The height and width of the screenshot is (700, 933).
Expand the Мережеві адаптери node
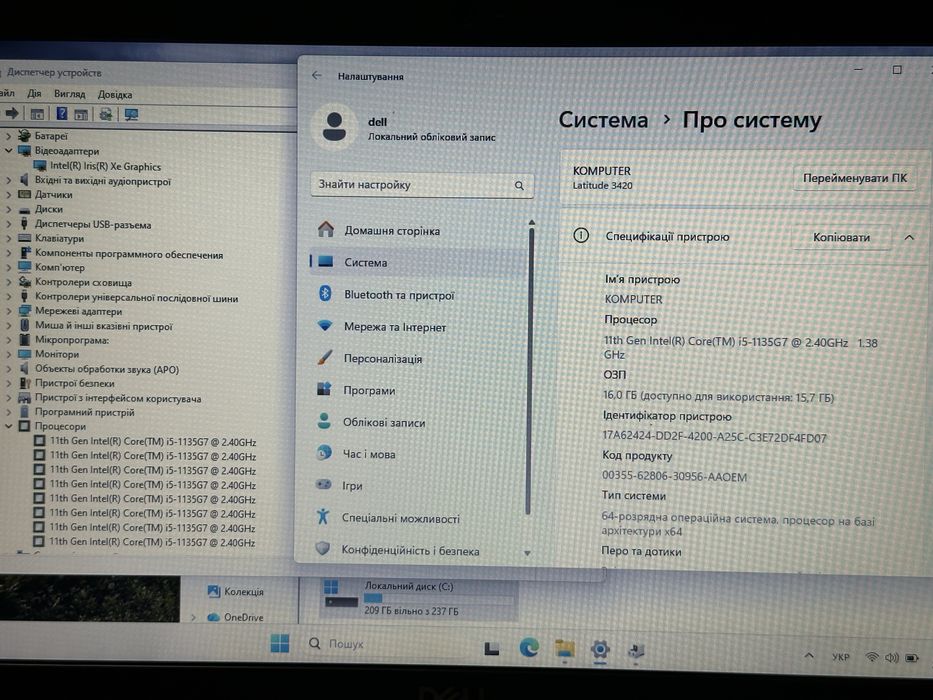tap(8, 311)
